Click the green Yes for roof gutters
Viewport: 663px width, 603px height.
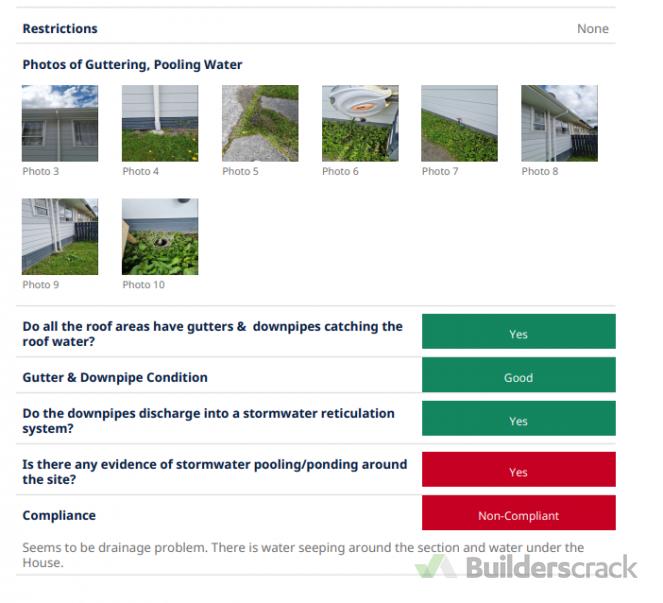coord(518,334)
